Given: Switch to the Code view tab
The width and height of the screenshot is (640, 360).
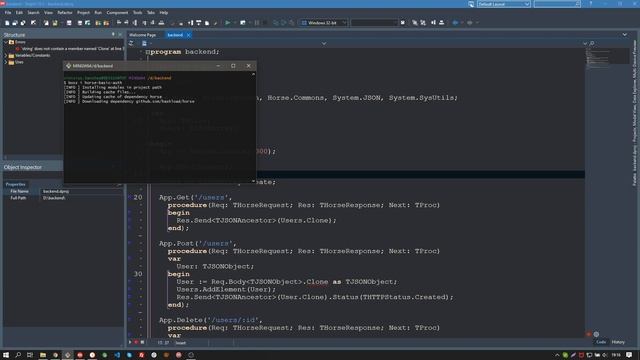Looking at the screenshot, I should (x=601, y=342).
